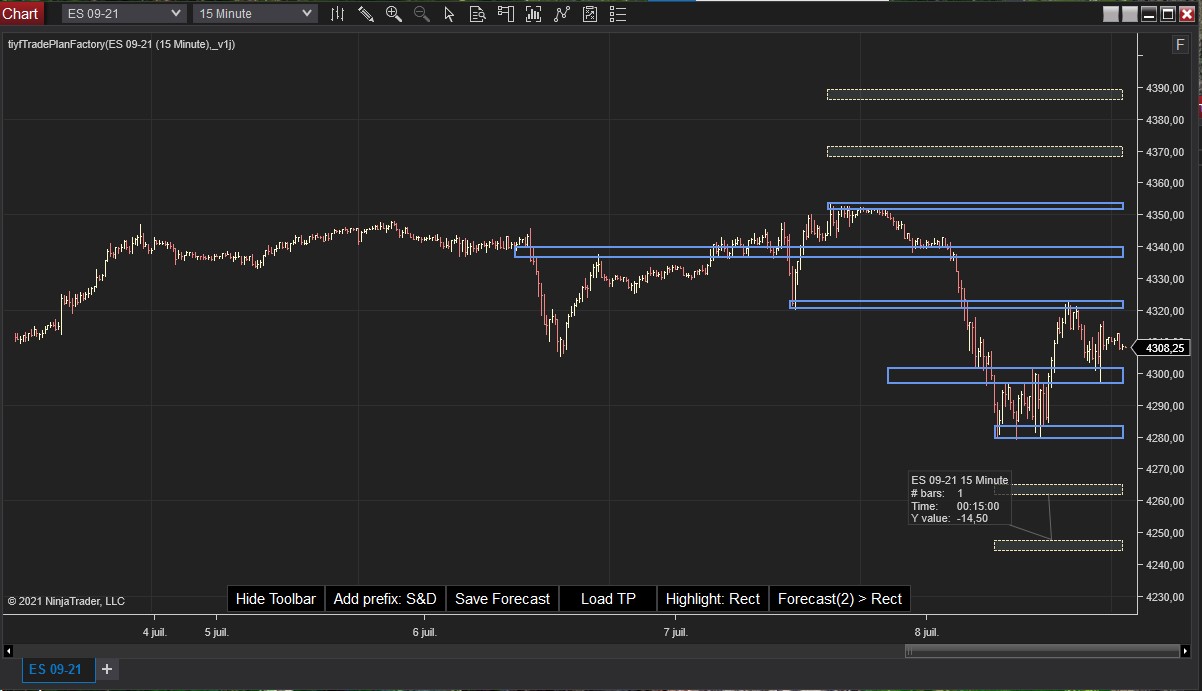Click the zoom in magnifier

[x=394, y=14]
